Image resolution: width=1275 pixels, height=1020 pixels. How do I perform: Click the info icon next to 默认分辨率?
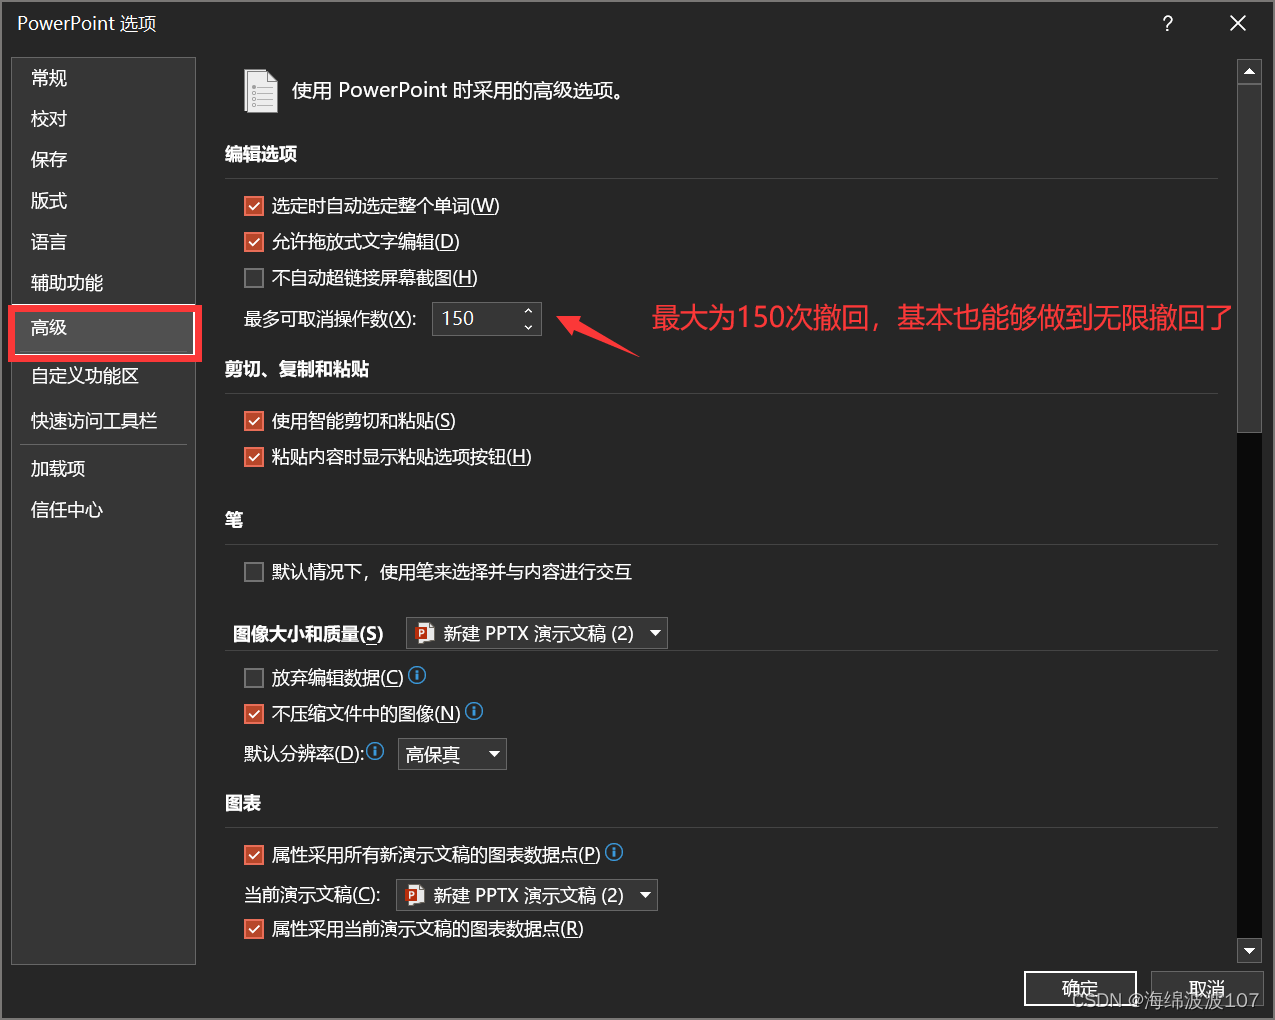(376, 751)
